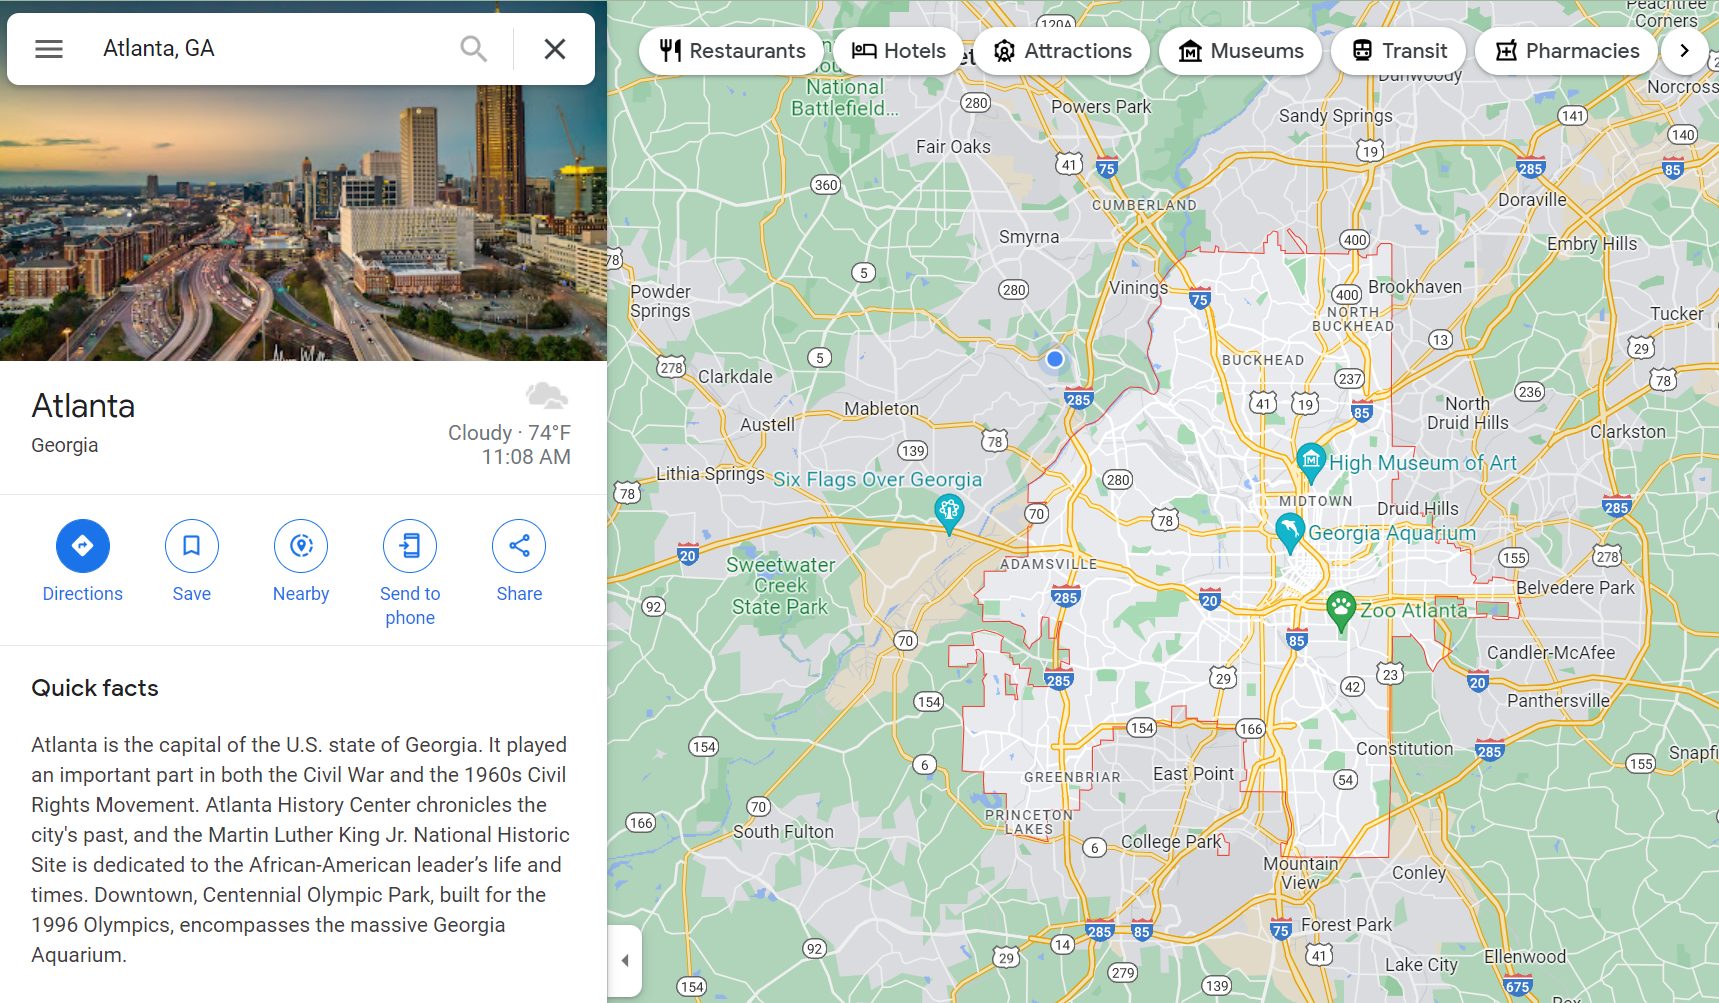Click the College Park map label

click(x=1171, y=841)
